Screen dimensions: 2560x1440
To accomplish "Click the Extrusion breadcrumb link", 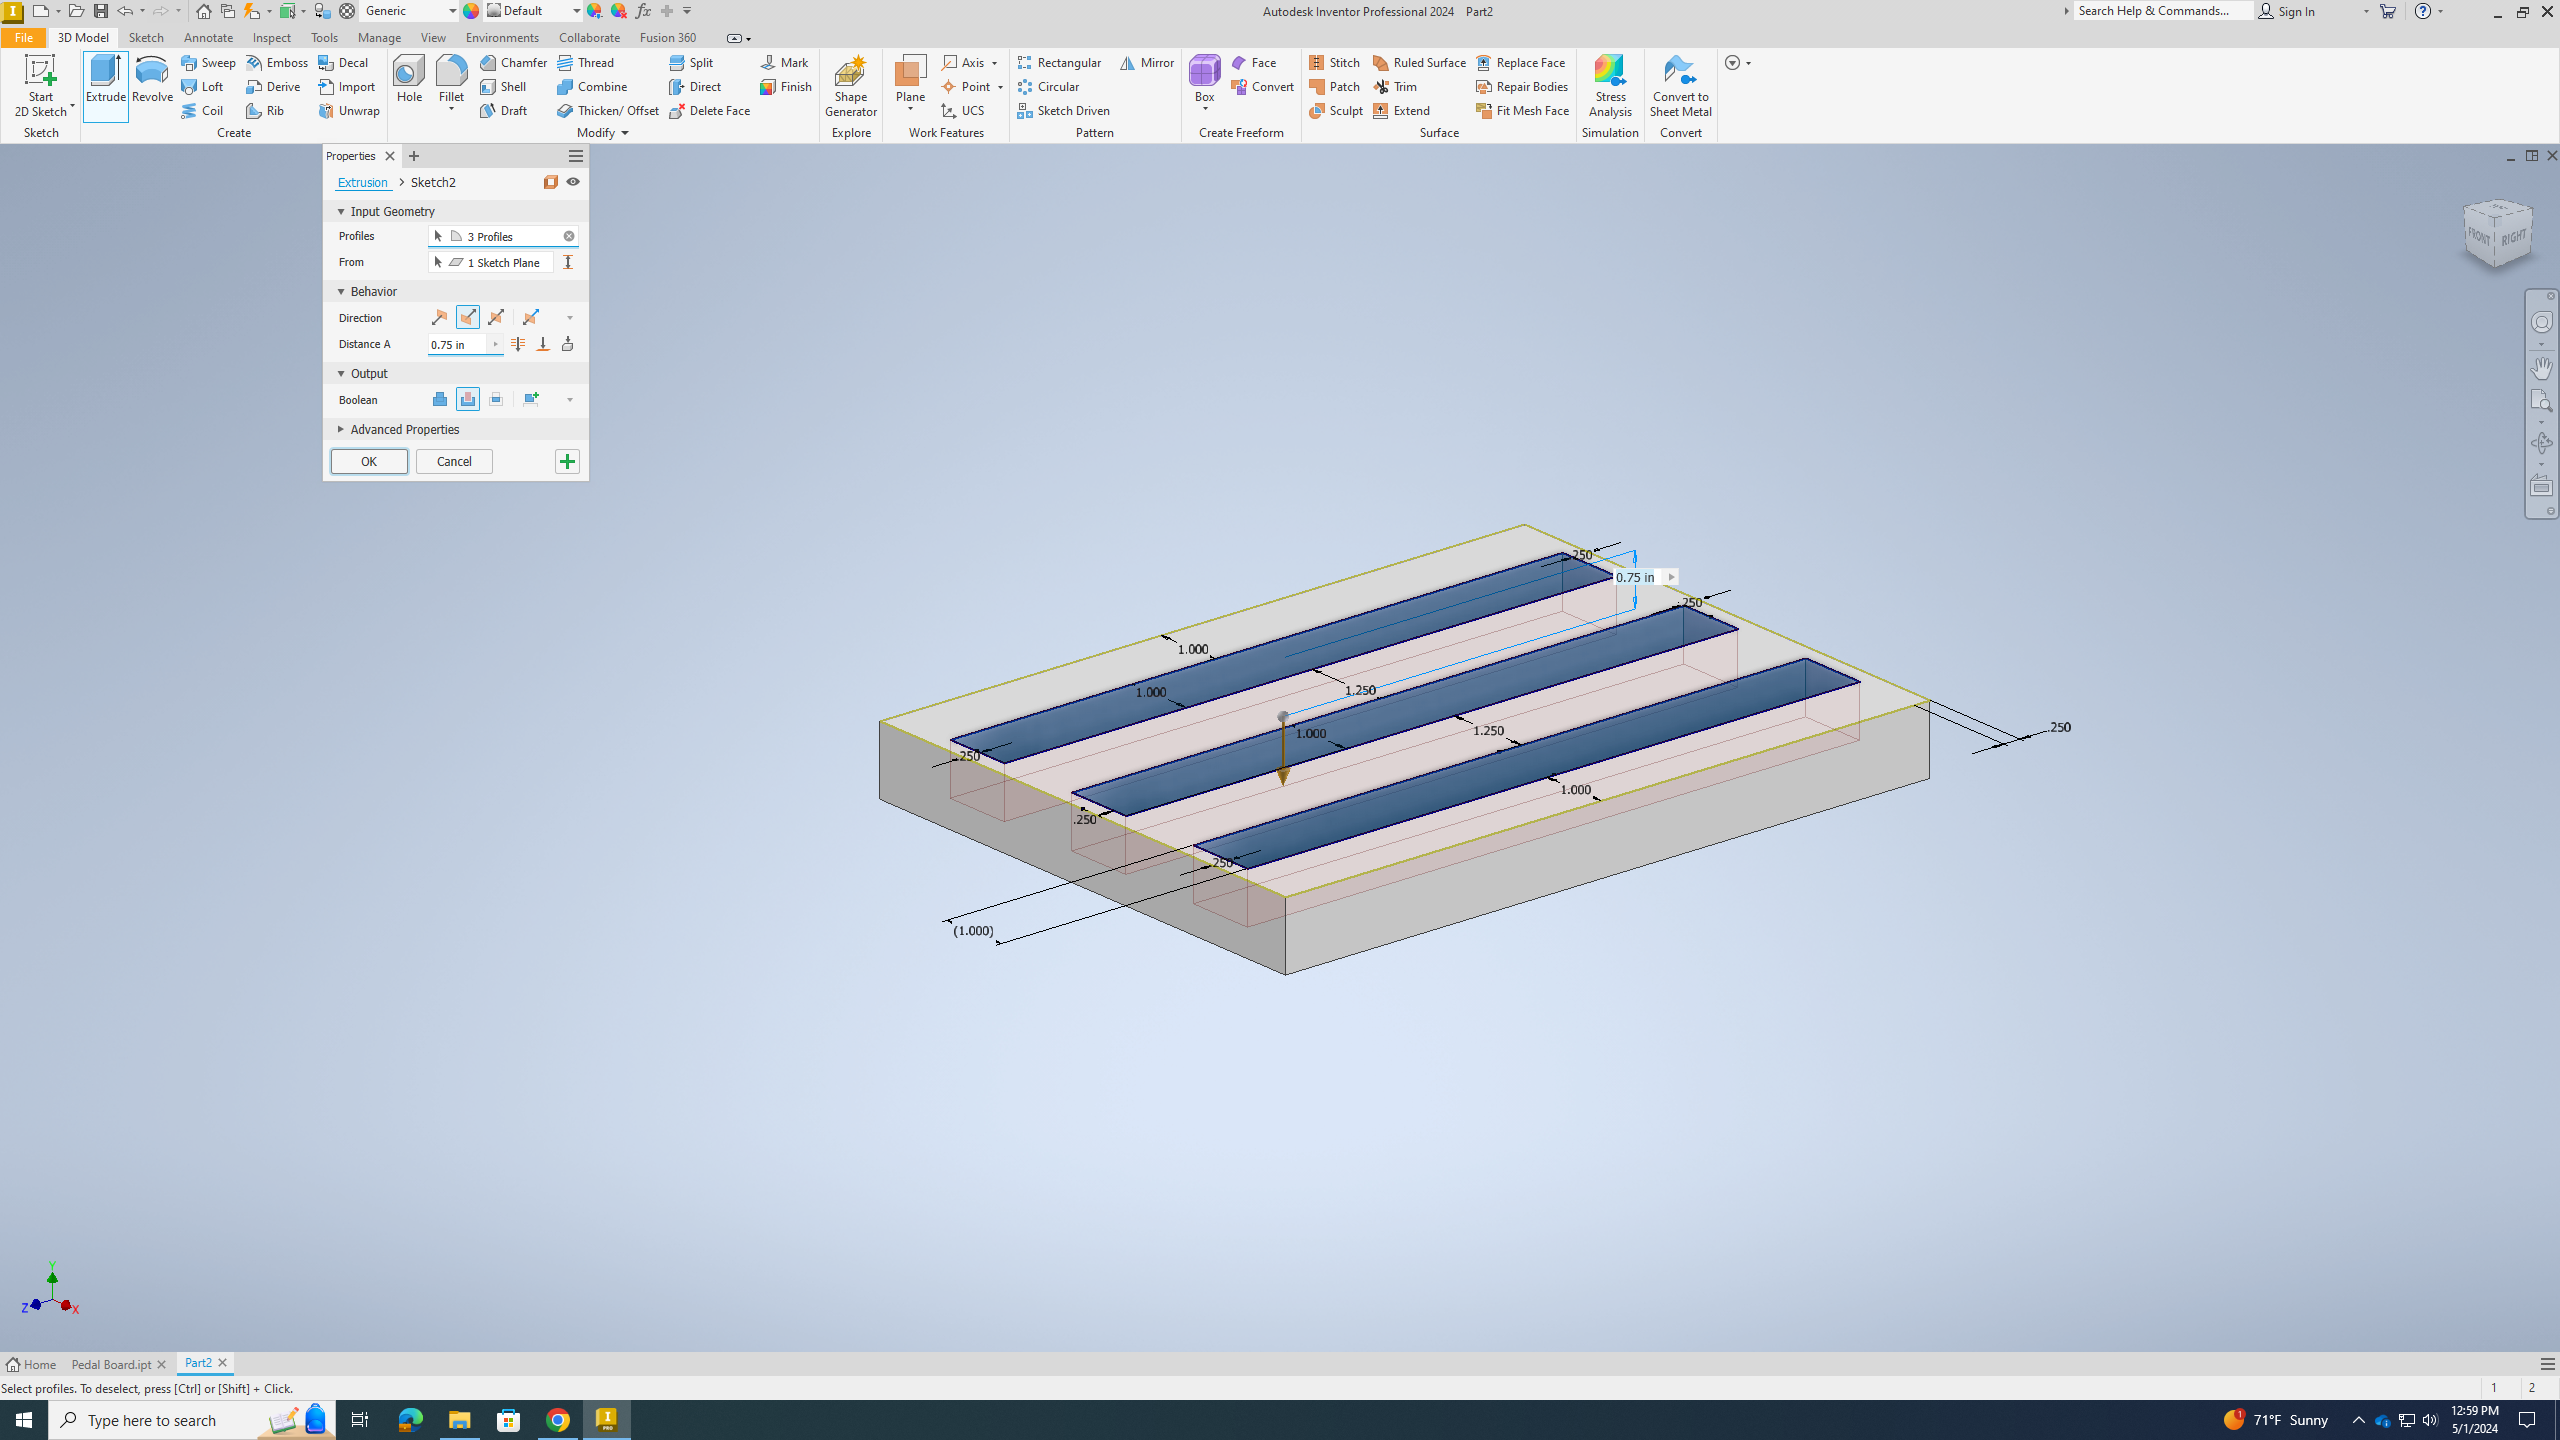I will pos(362,183).
